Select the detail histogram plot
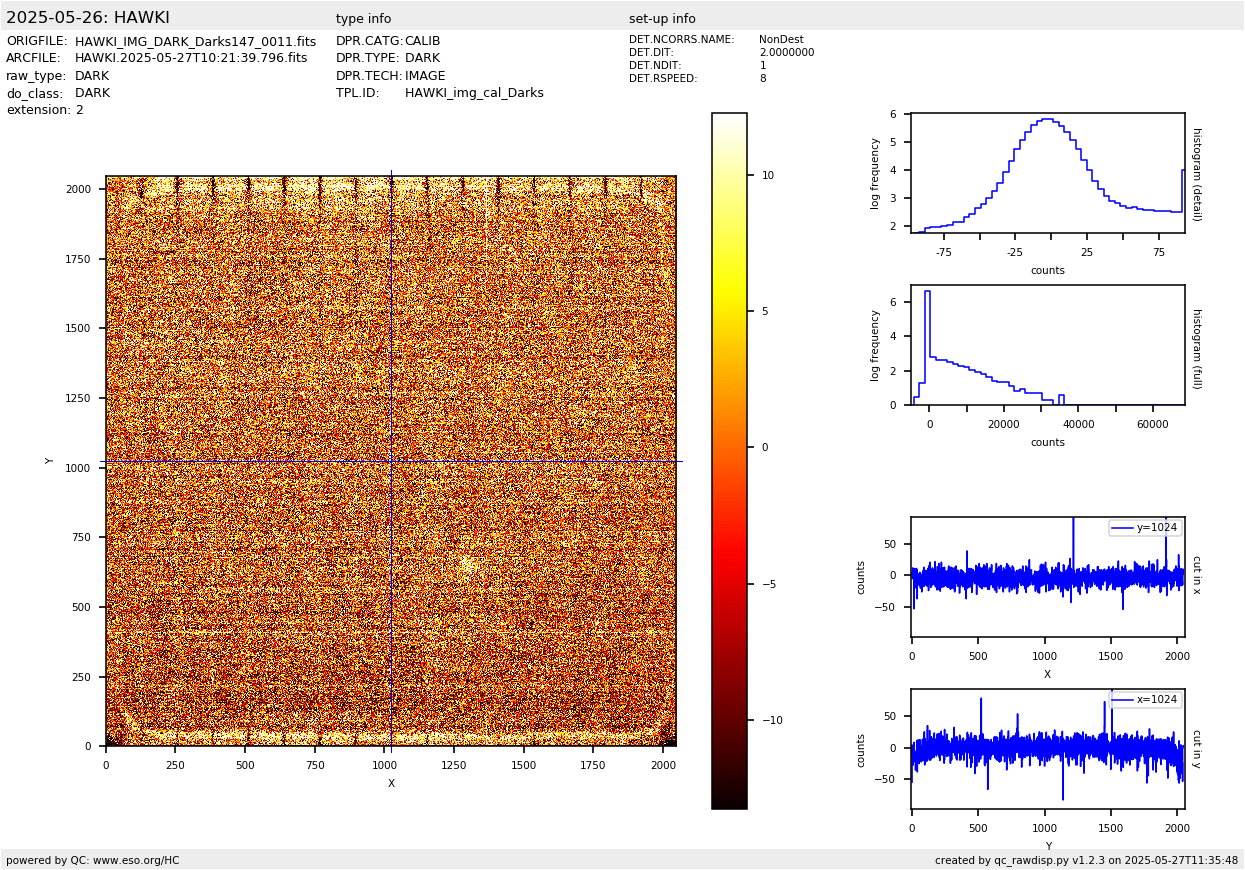Image resolution: width=1245 pixels, height=870 pixels. click(x=1047, y=173)
